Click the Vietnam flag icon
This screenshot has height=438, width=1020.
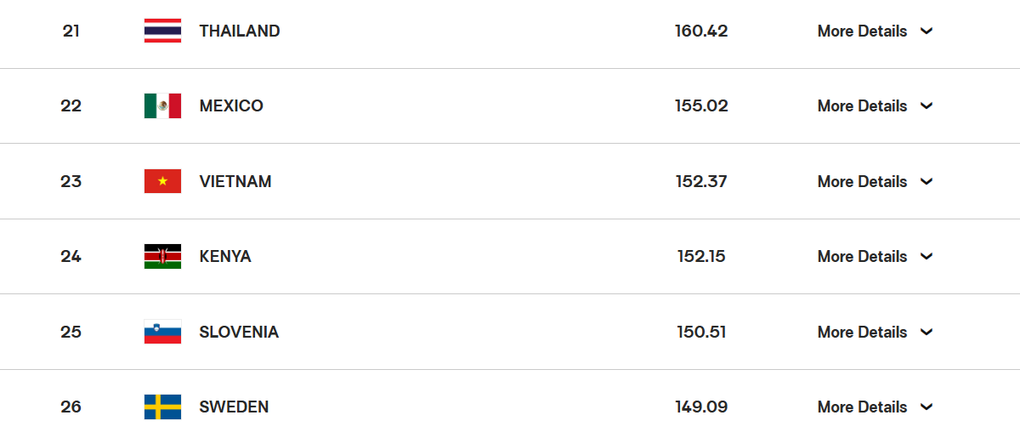pyautogui.click(x=163, y=181)
